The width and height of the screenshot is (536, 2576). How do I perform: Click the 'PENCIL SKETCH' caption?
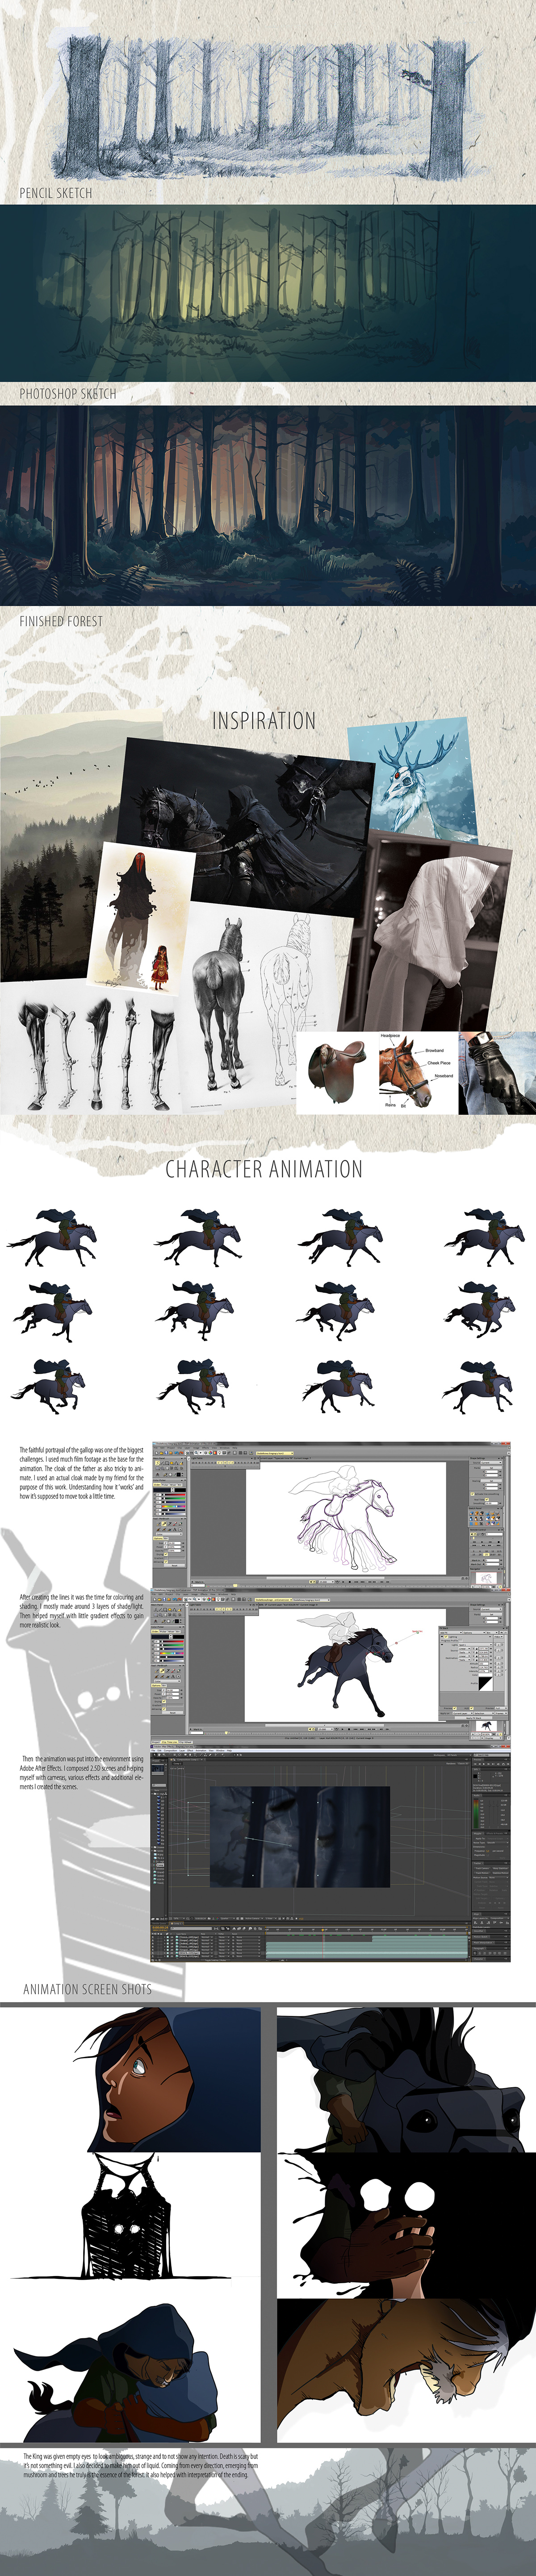[56, 193]
